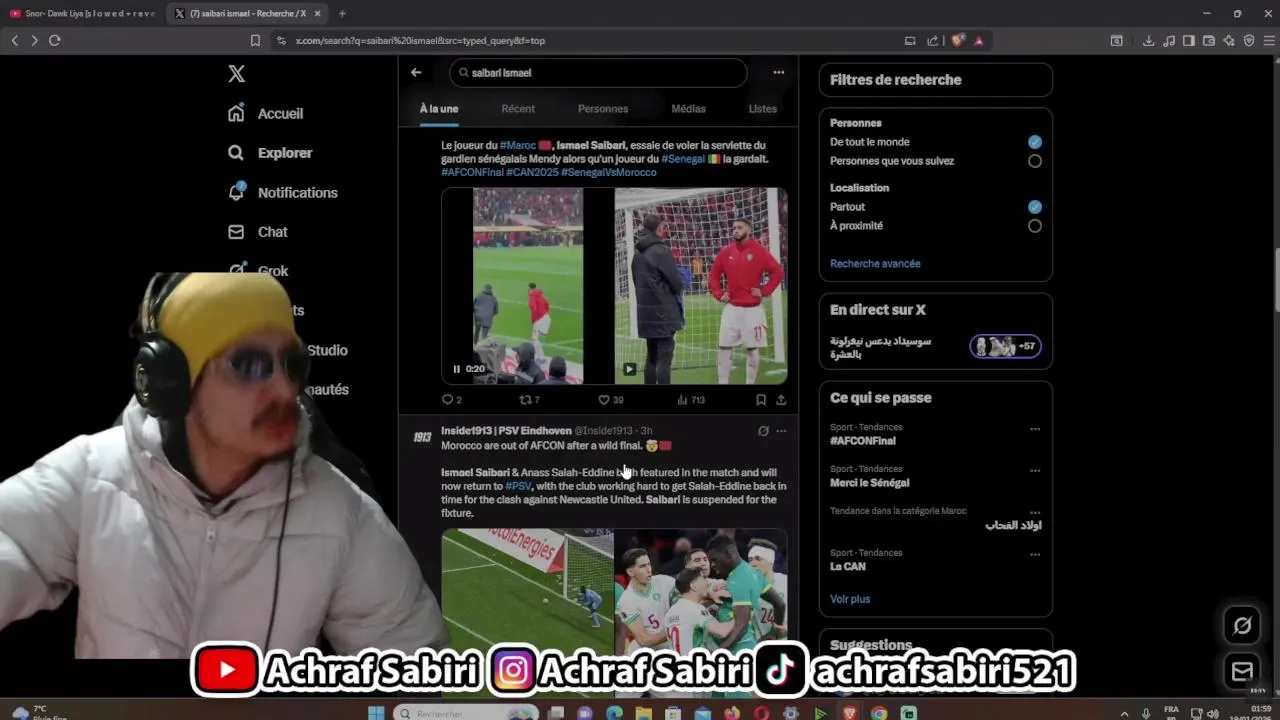
Task: Open the browser downloads icon
Action: coord(1148,40)
